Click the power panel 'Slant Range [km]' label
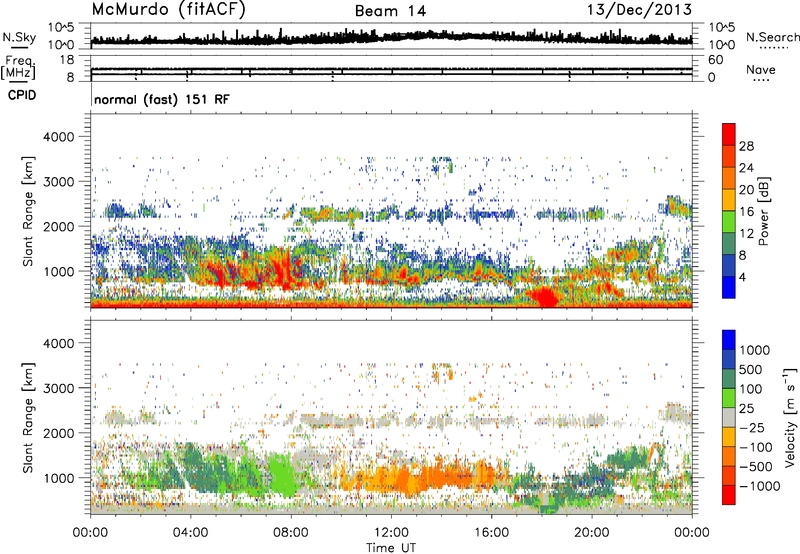Viewport: 800px width, 554px height. coord(28,212)
